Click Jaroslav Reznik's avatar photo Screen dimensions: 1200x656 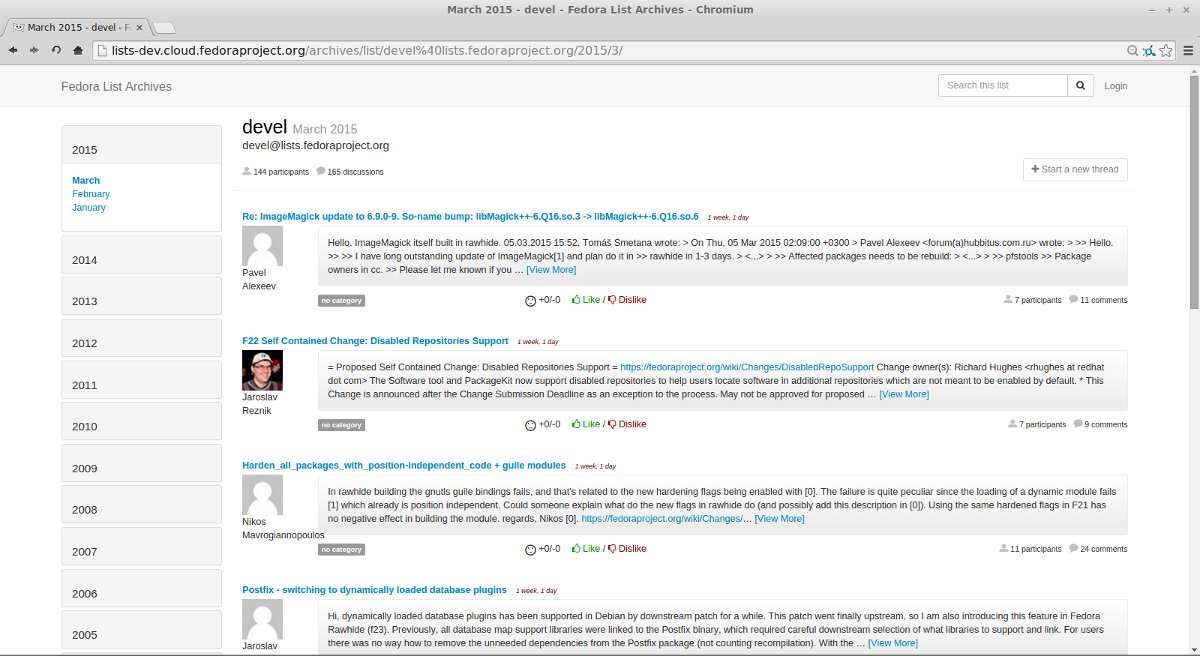[262, 370]
